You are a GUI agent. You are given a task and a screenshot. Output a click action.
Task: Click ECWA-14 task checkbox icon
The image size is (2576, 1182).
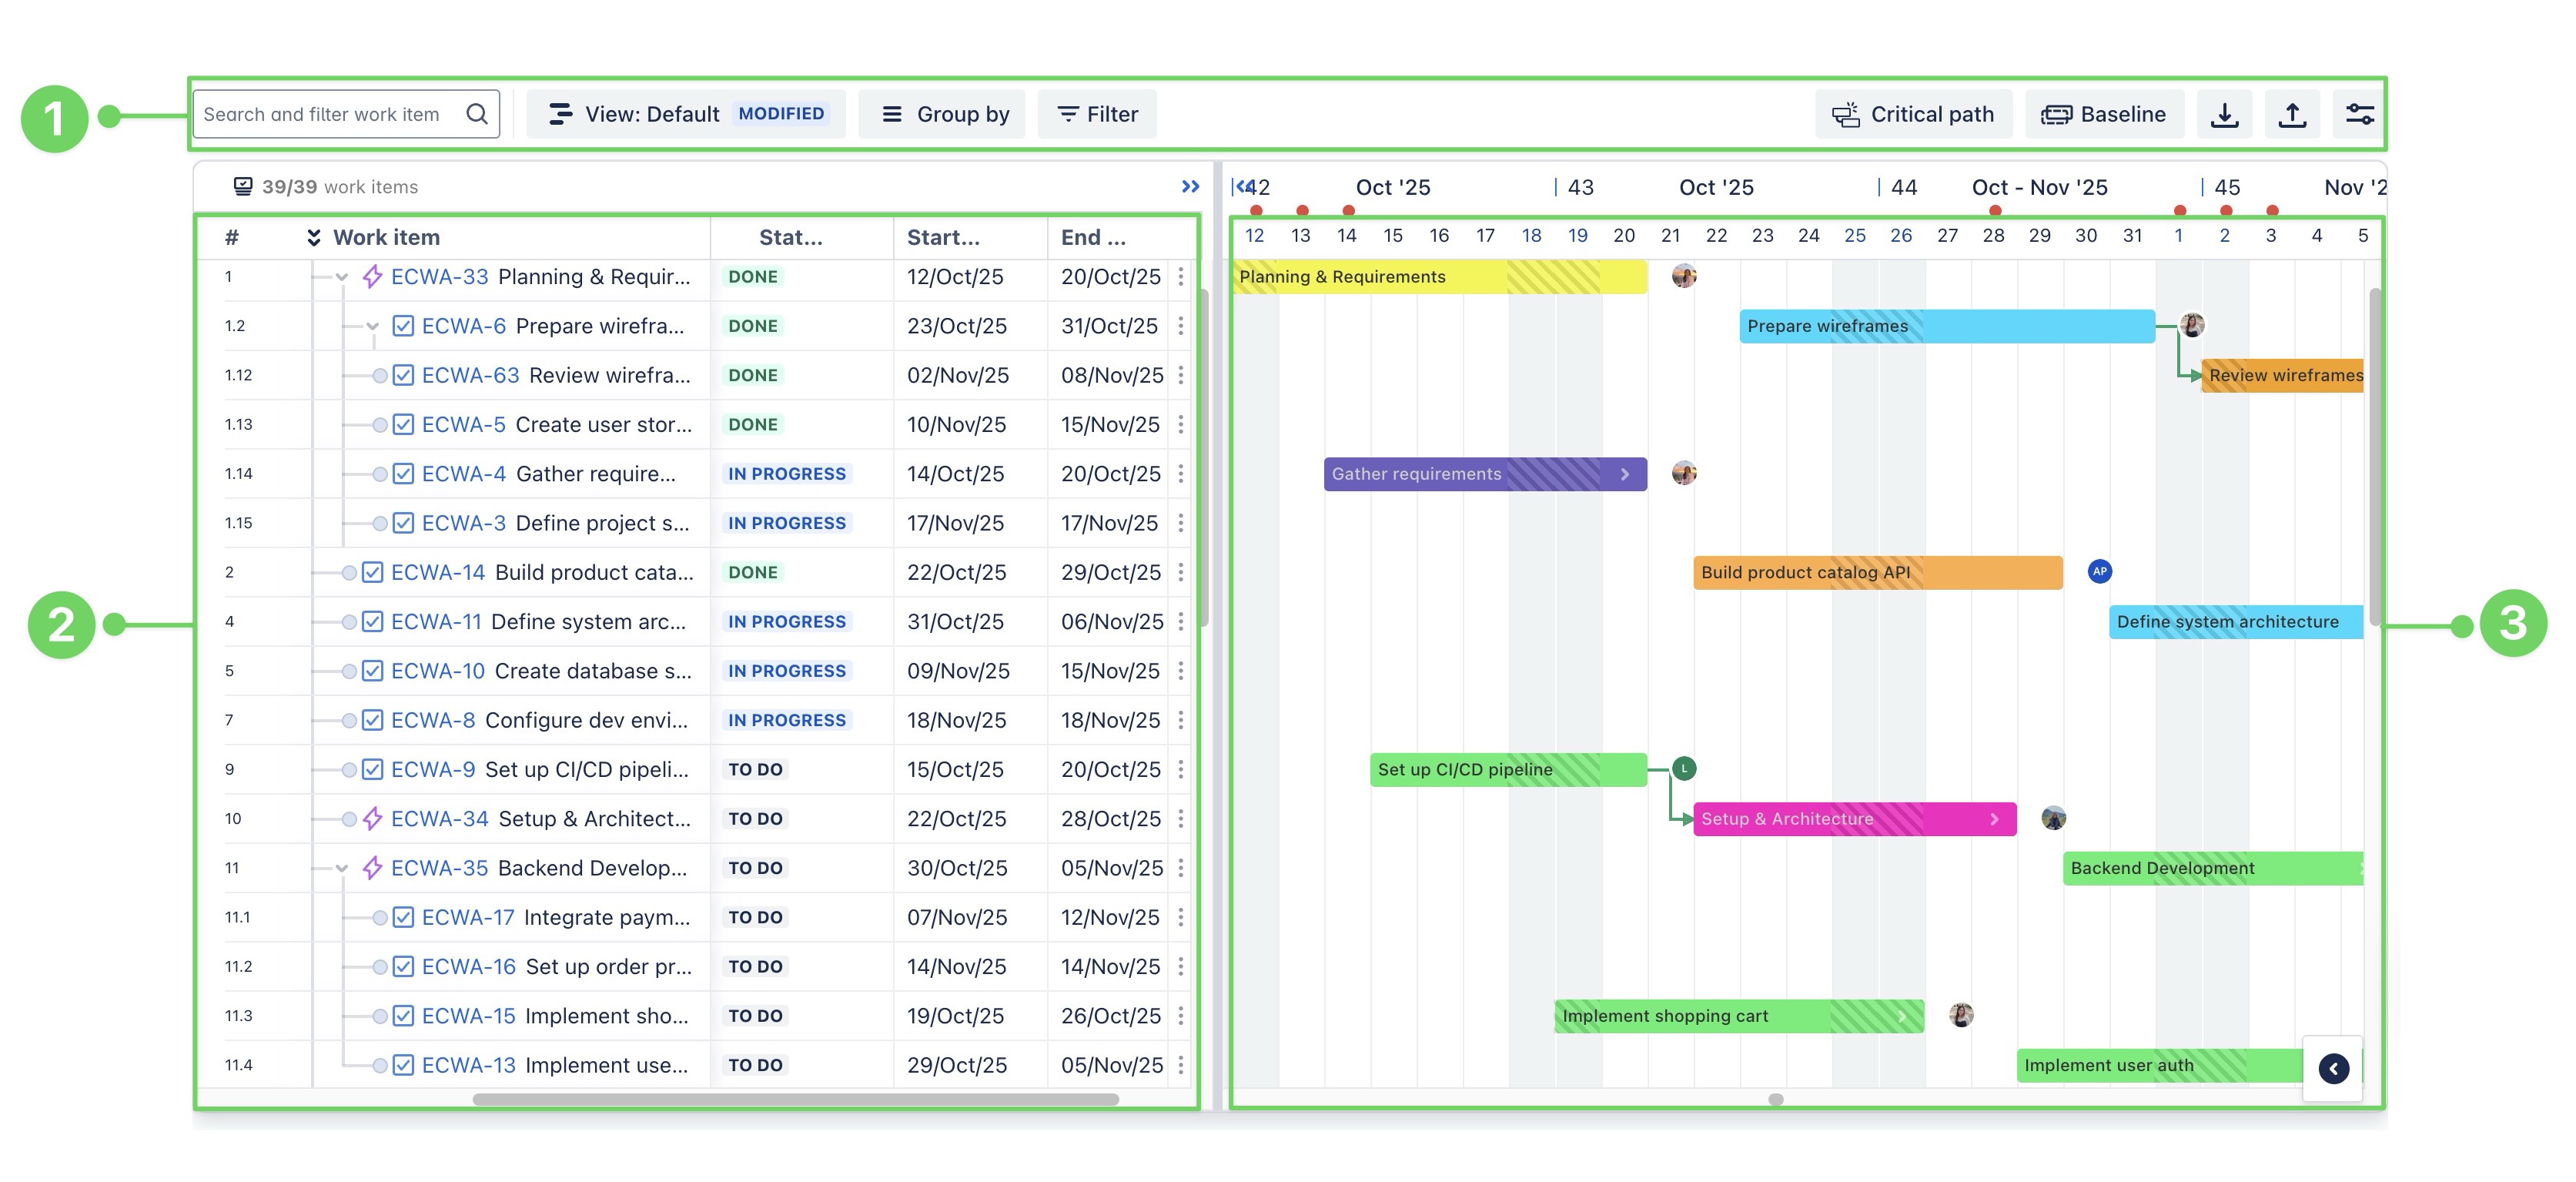[372, 572]
